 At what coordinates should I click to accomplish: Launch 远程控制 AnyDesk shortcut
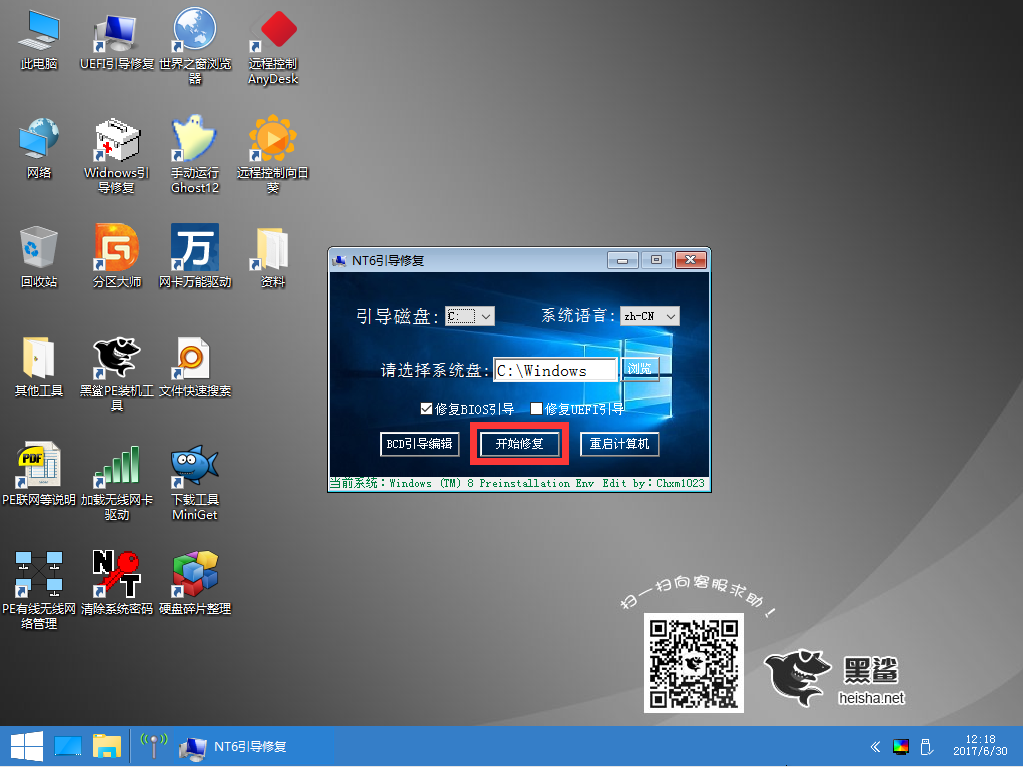click(273, 46)
